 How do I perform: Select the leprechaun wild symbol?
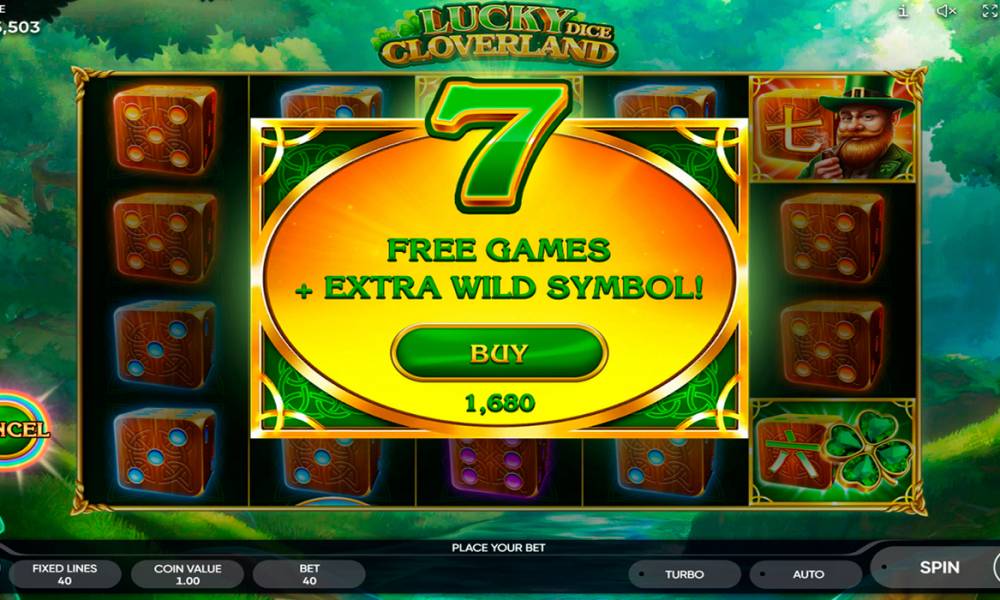[833, 128]
